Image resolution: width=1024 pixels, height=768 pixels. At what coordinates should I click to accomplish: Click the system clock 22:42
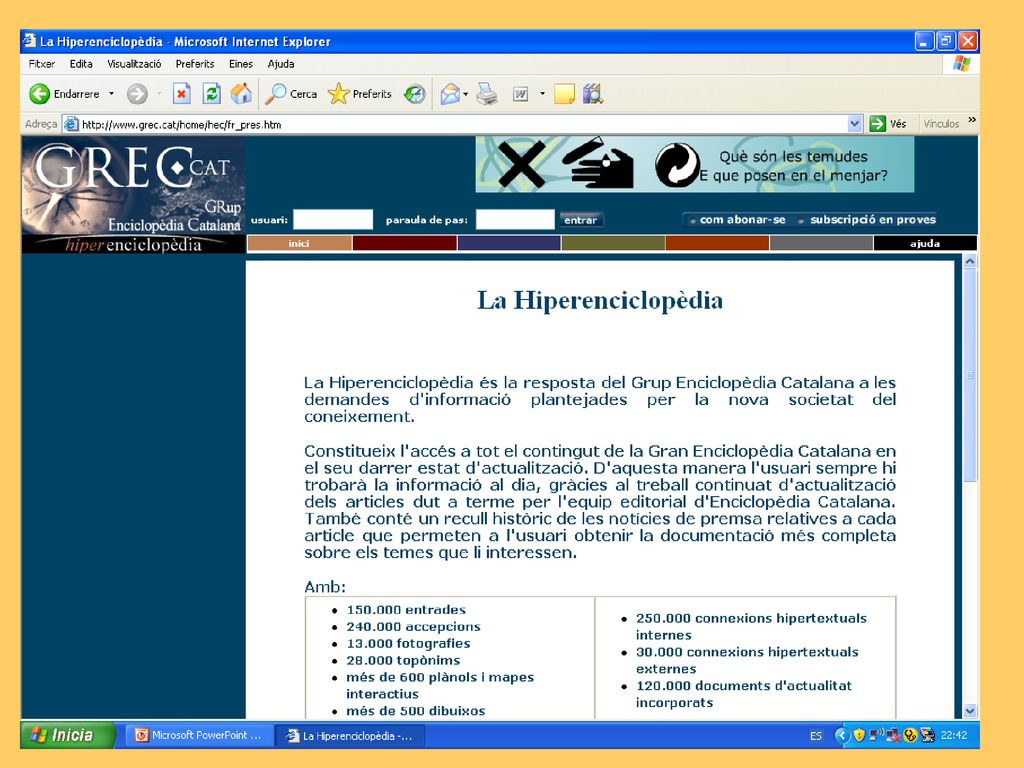tap(953, 735)
